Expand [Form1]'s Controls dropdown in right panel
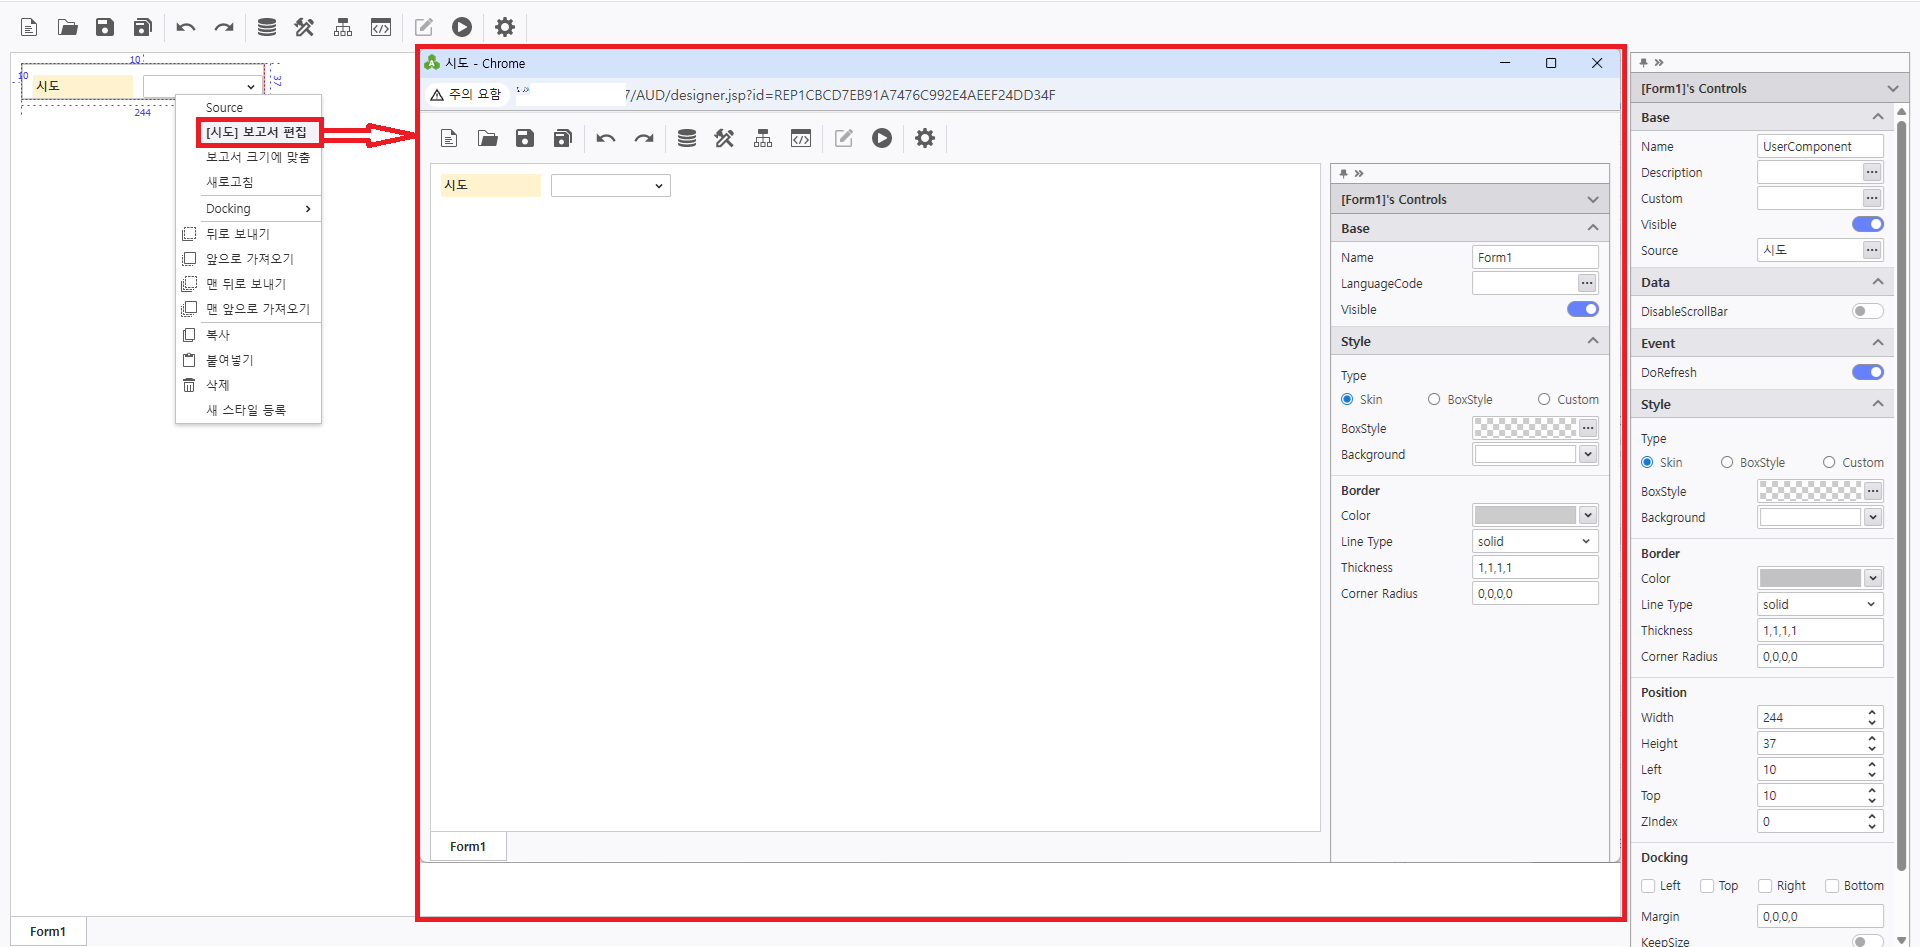 1892,88
